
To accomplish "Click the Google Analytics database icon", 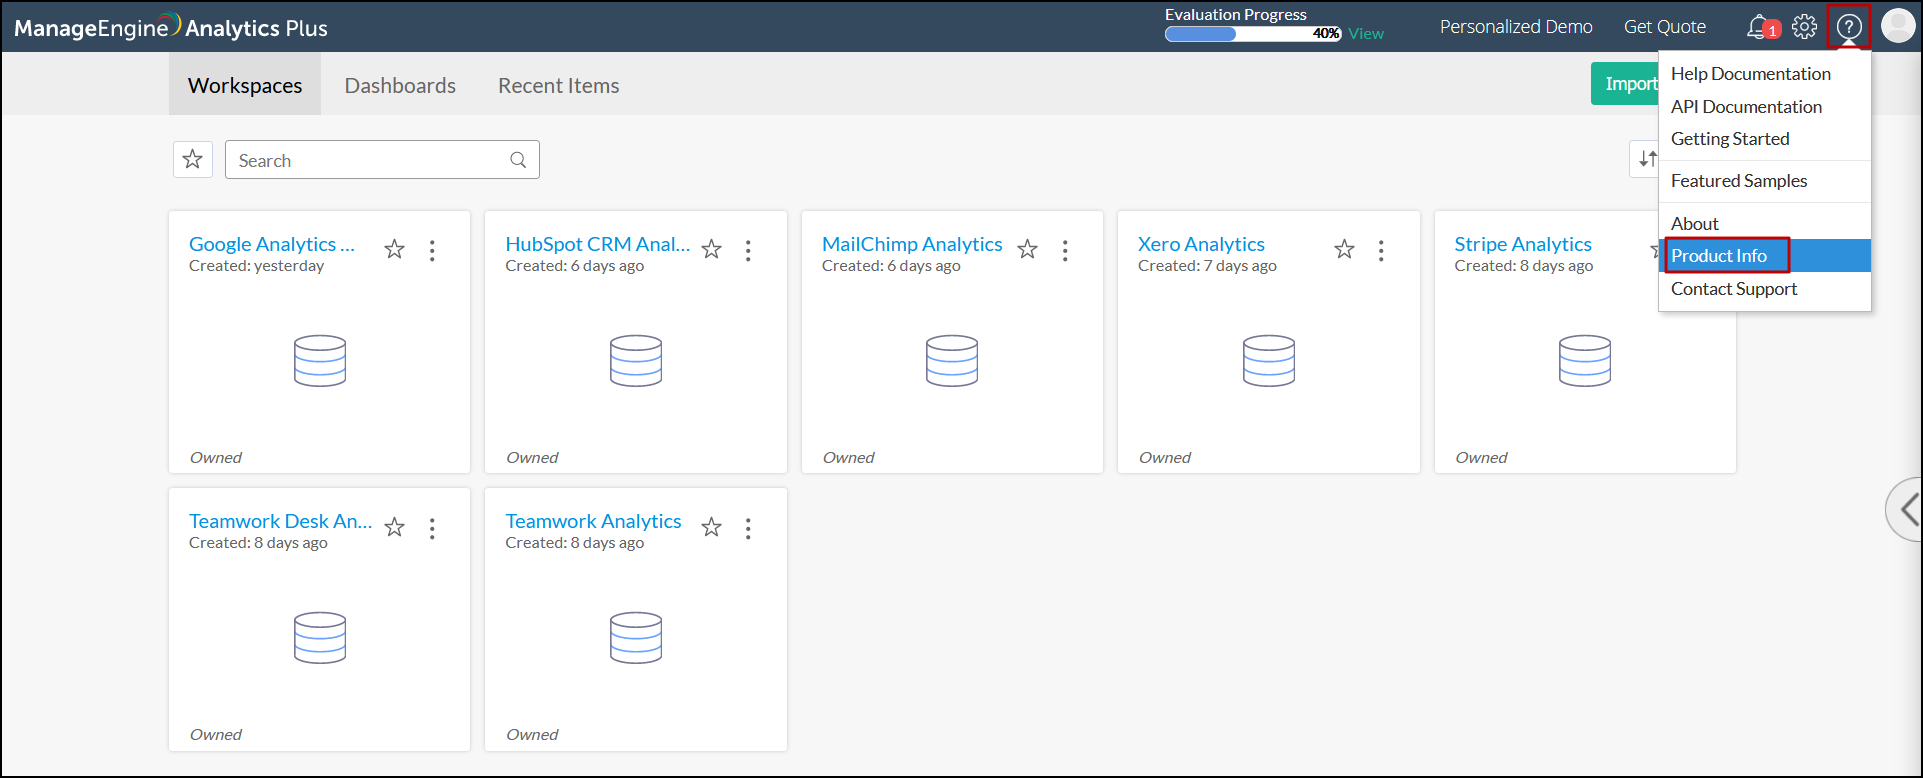I will point(320,361).
